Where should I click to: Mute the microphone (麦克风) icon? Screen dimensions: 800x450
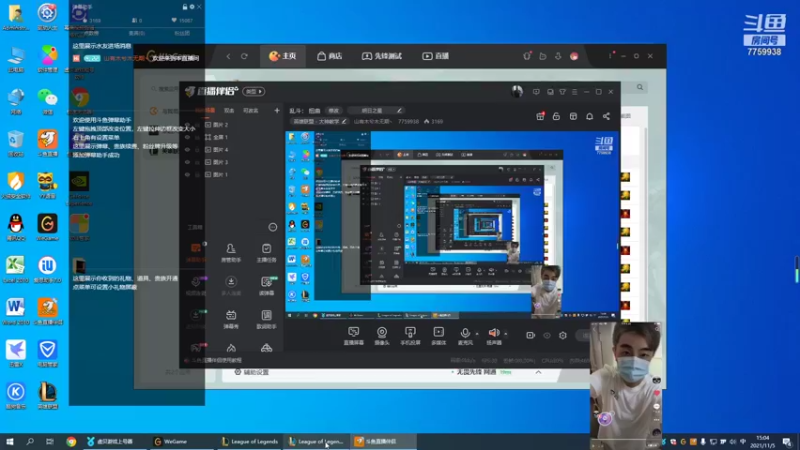click(465, 333)
